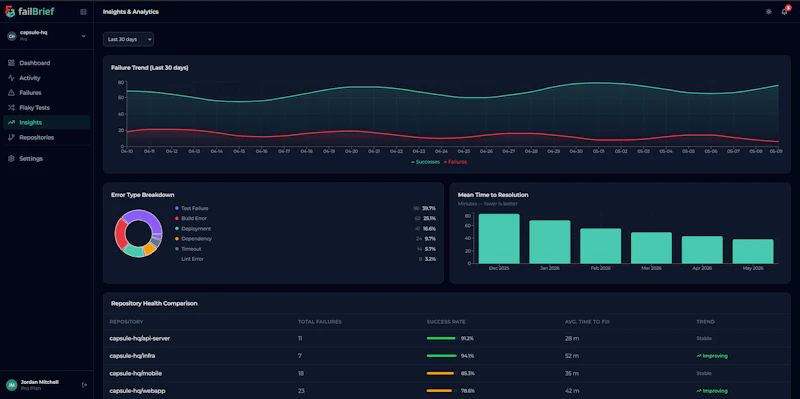Collapse the sidebar panel toggle icon
The width and height of the screenshot is (800, 399).
tap(83, 12)
